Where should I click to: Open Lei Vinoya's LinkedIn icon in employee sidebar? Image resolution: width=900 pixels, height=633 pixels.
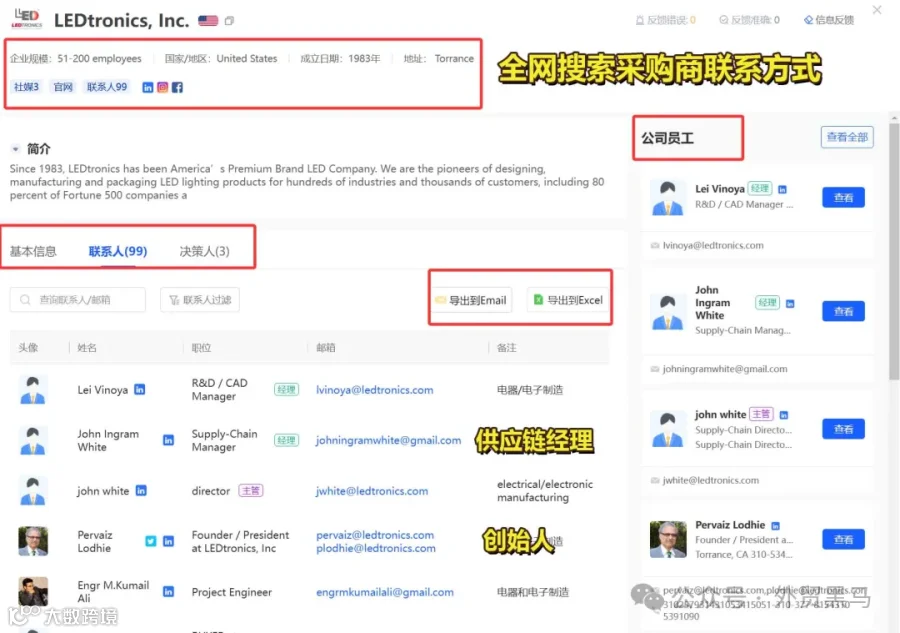click(782, 189)
